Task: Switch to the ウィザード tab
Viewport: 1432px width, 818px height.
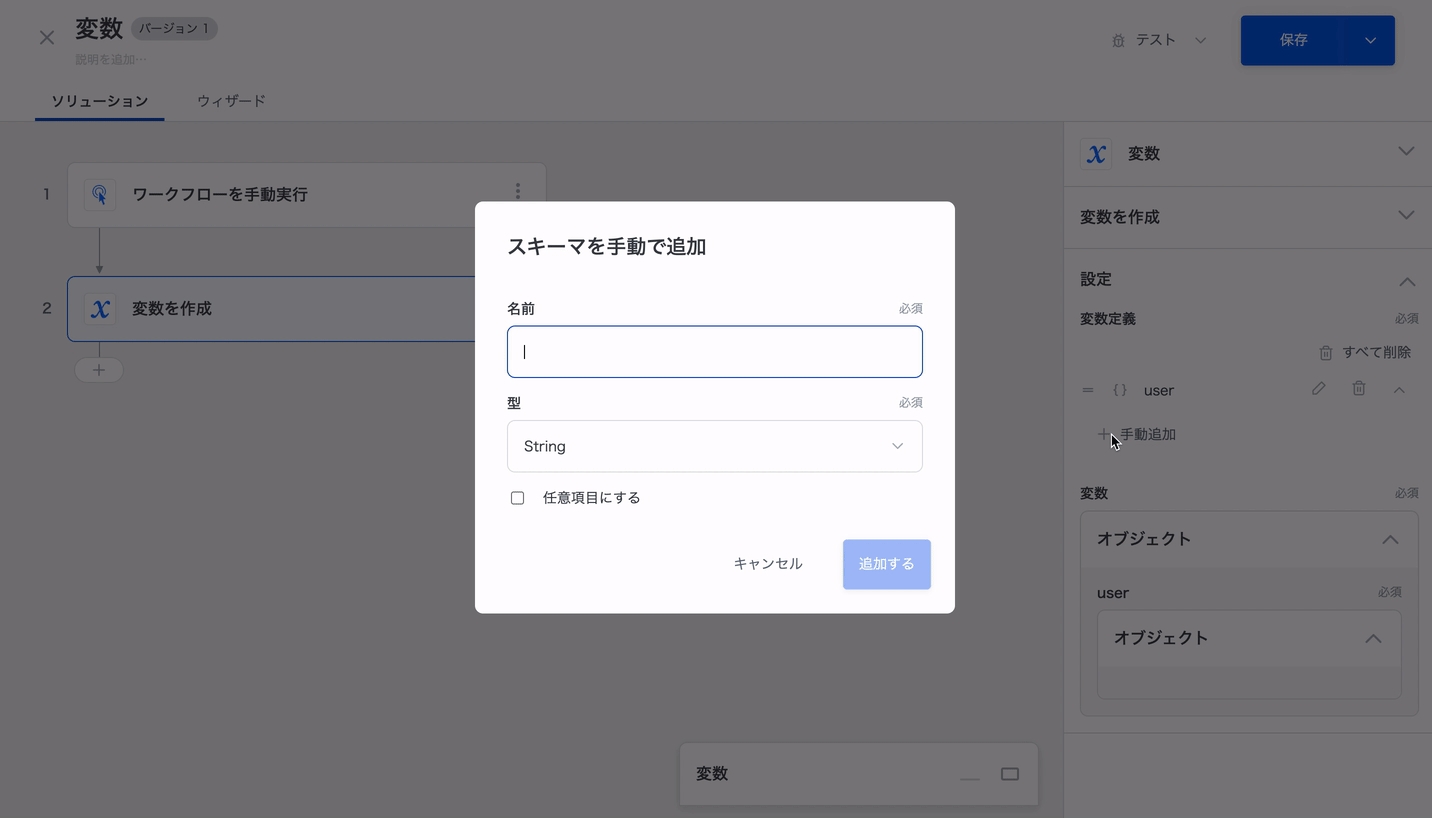Action: click(x=231, y=101)
